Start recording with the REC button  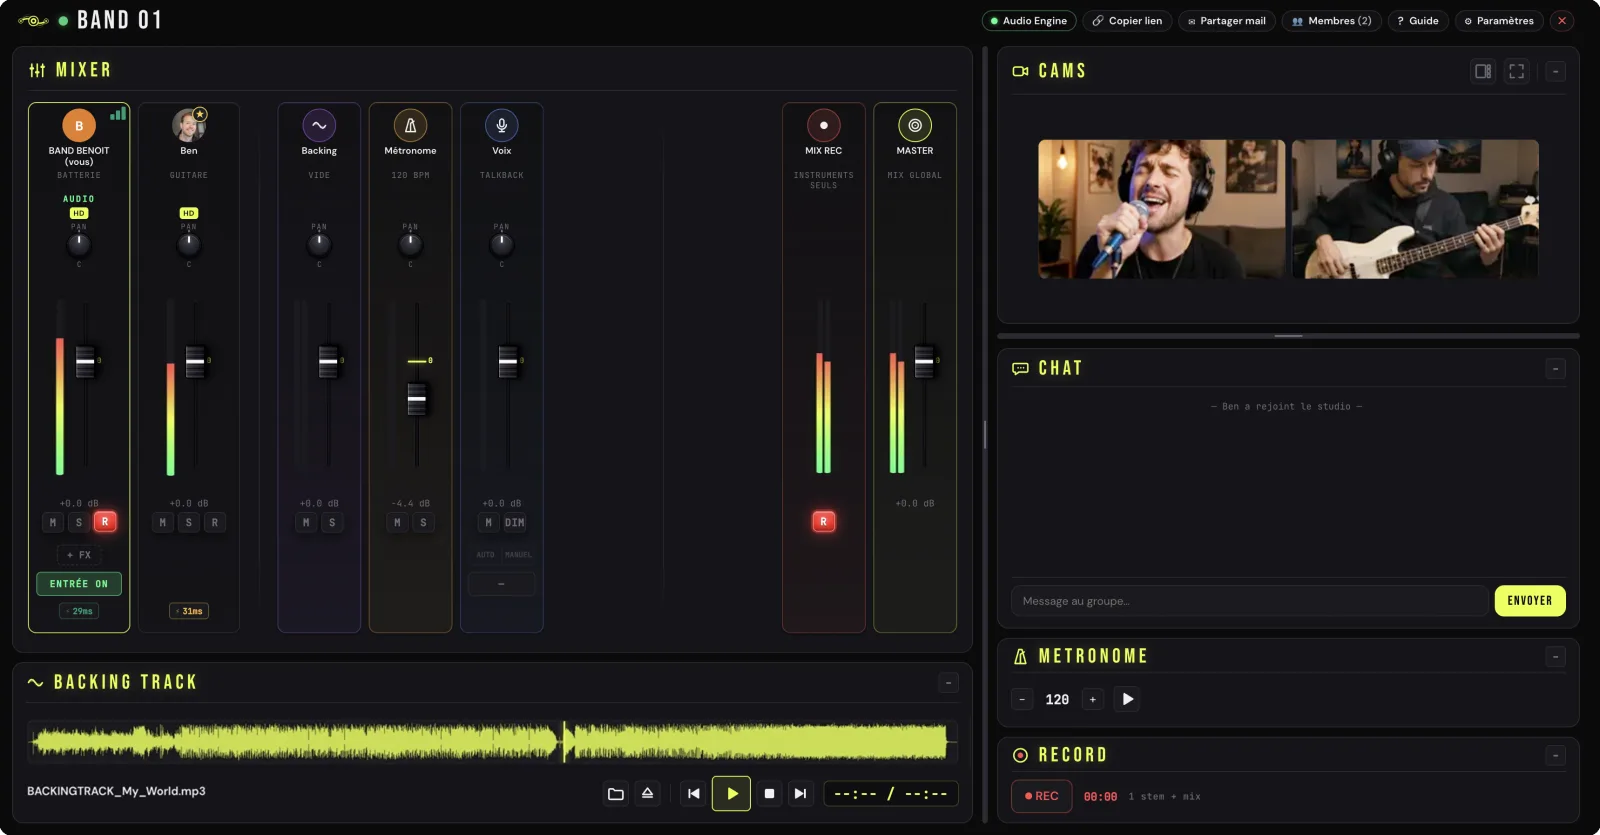(1041, 796)
